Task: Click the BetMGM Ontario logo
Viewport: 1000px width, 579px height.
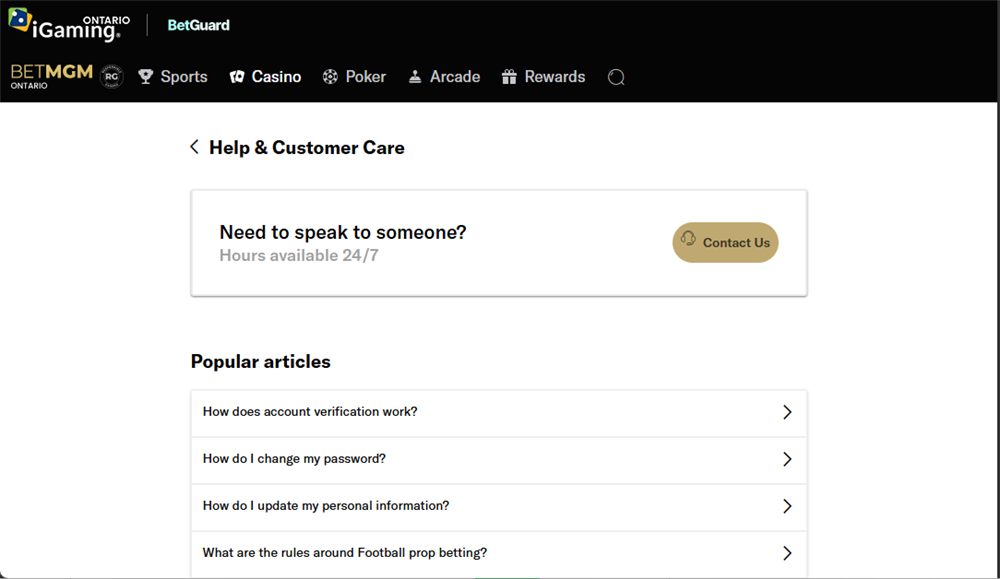Action: tap(52, 76)
